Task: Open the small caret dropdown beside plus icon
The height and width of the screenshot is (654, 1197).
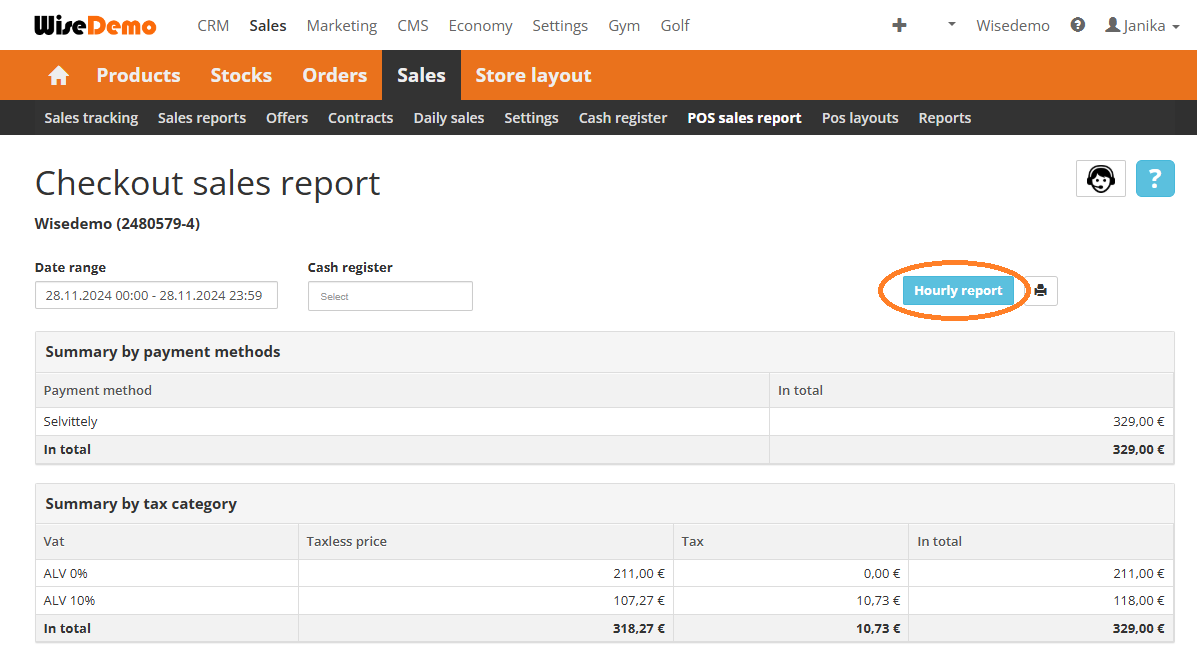Action: point(951,24)
